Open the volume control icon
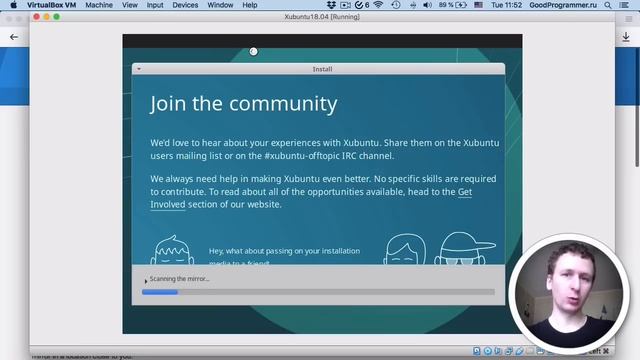Image resolution: width=640 pixels, height=360 pixels. 427,5
